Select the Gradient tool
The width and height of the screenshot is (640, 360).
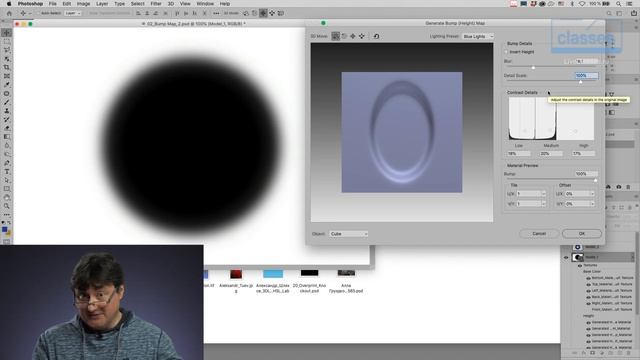coord(7,137)
